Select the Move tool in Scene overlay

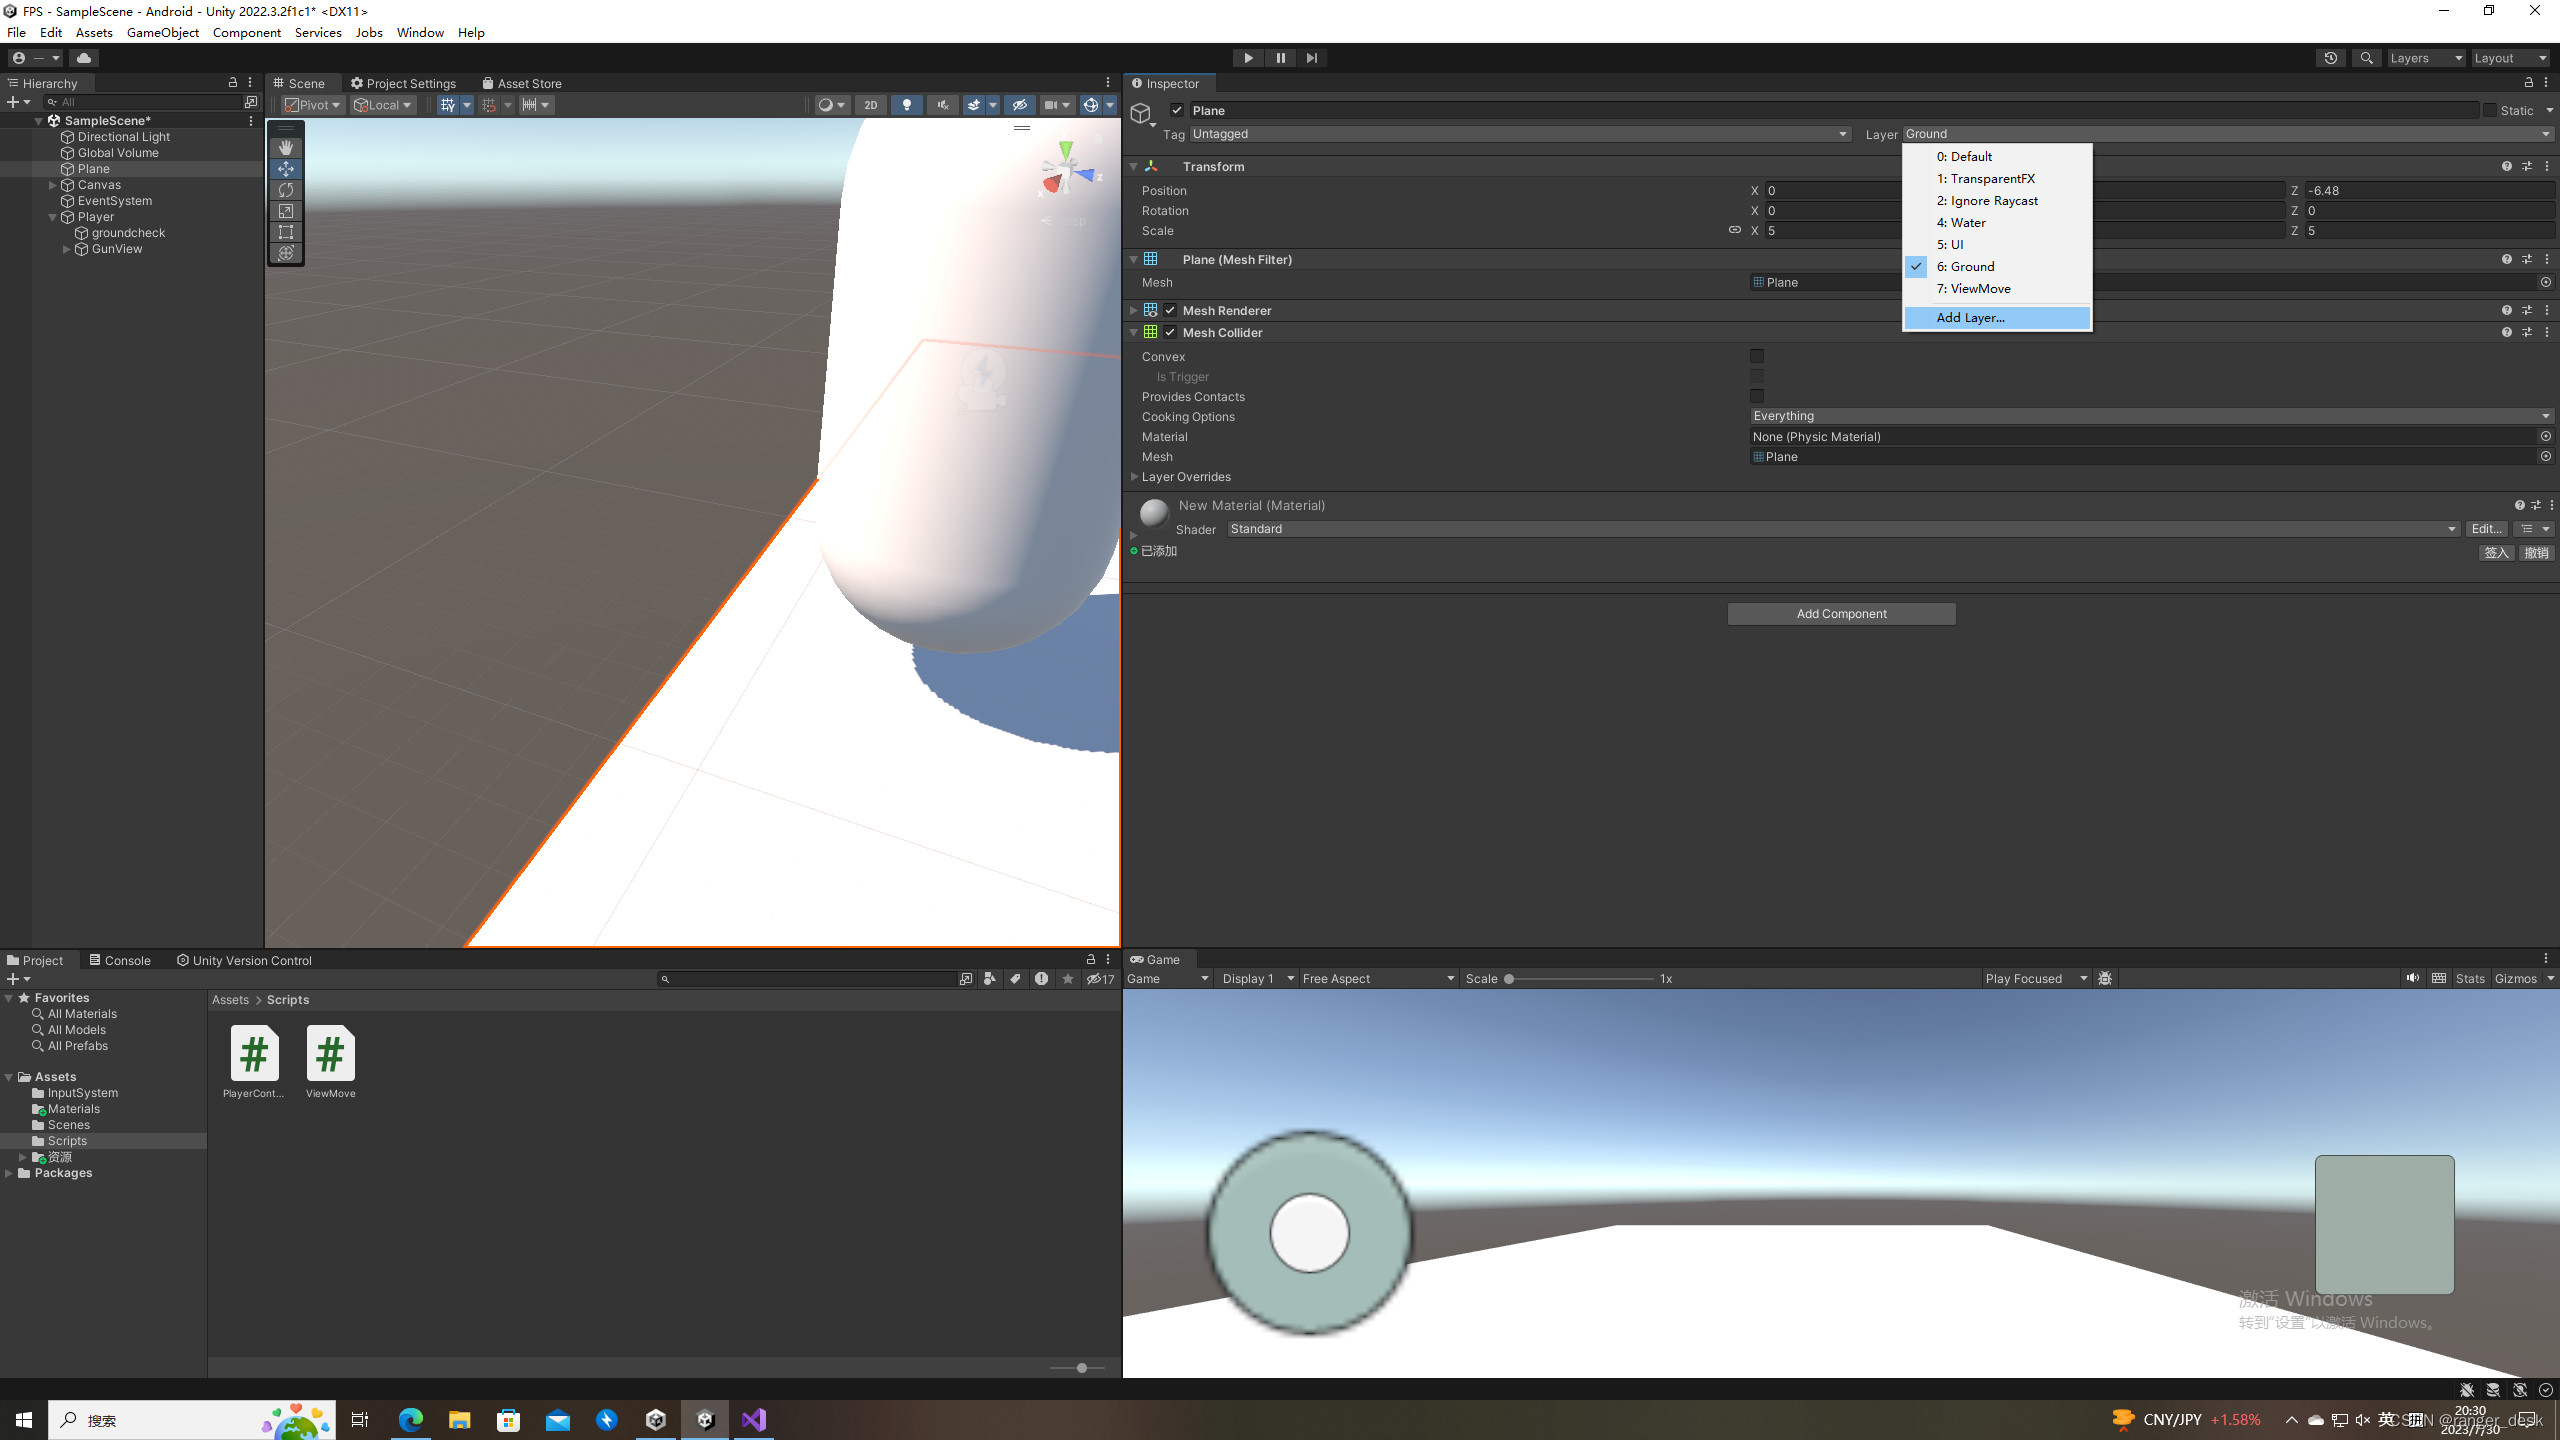[286, 168]
